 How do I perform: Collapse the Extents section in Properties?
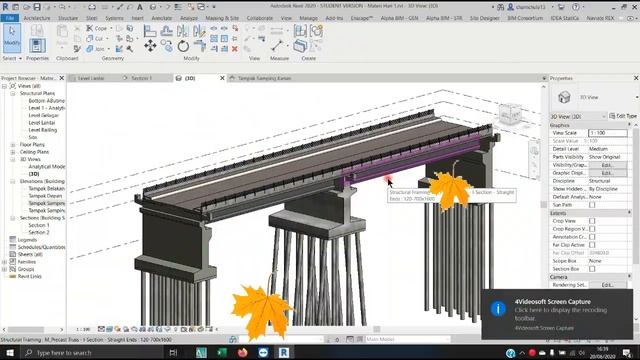pyautogui.click(x=629, y=213)
